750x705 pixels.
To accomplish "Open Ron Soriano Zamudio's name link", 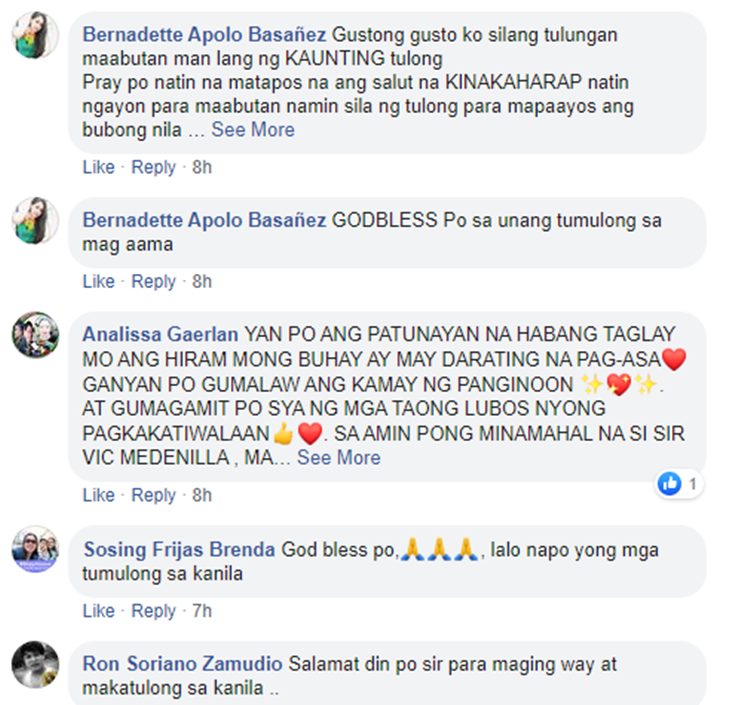I will click(x=182, y=664).
